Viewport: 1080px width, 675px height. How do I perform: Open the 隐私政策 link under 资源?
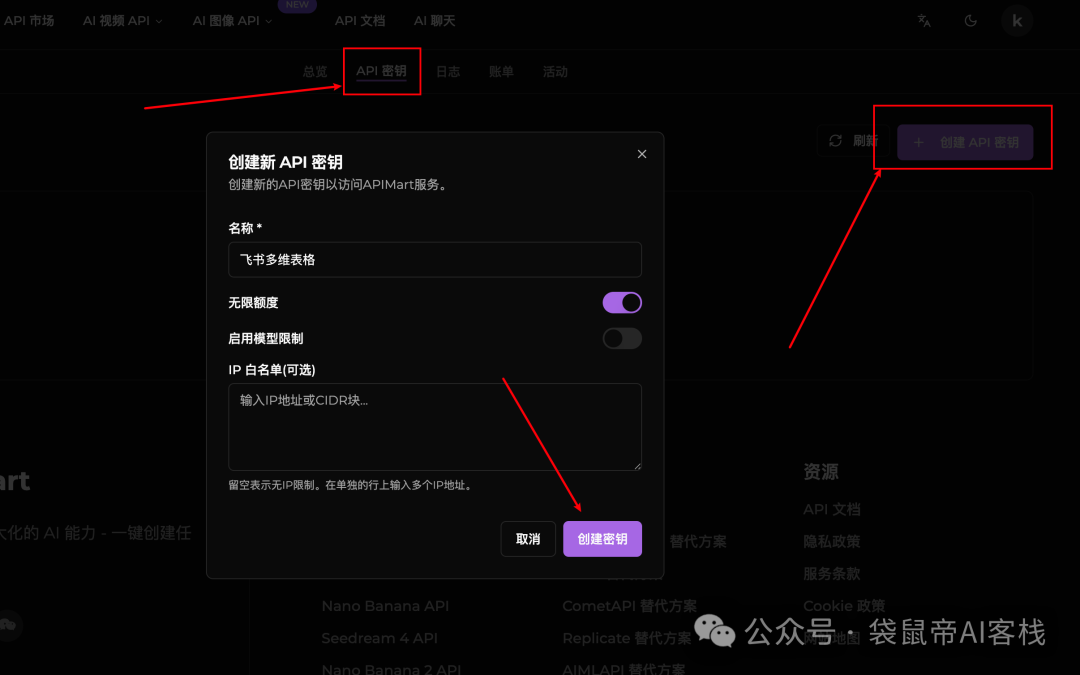coord(833,540)
